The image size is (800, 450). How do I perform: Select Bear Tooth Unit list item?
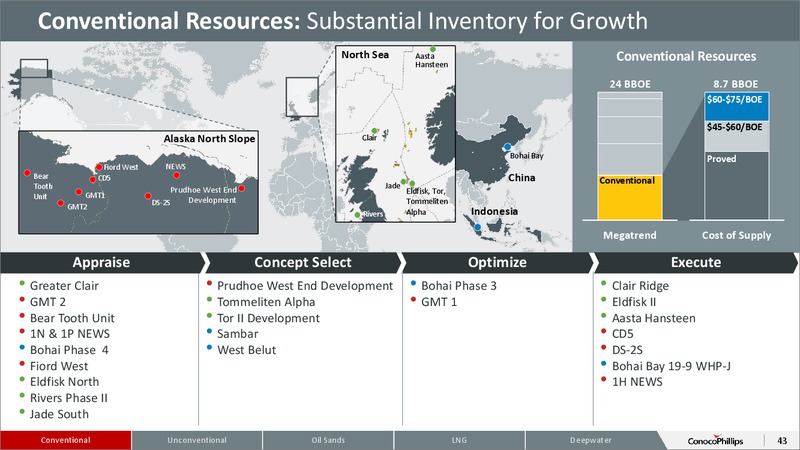72,318
